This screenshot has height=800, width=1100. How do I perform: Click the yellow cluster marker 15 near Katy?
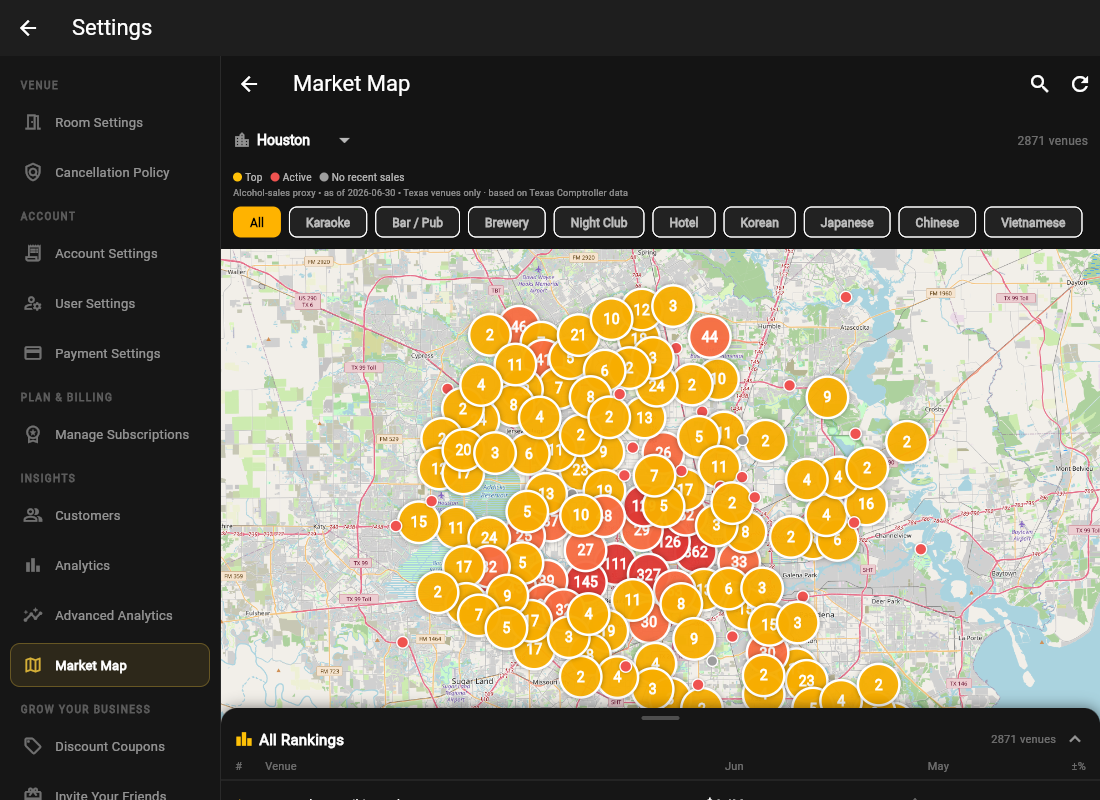click(x=419, y=522)
